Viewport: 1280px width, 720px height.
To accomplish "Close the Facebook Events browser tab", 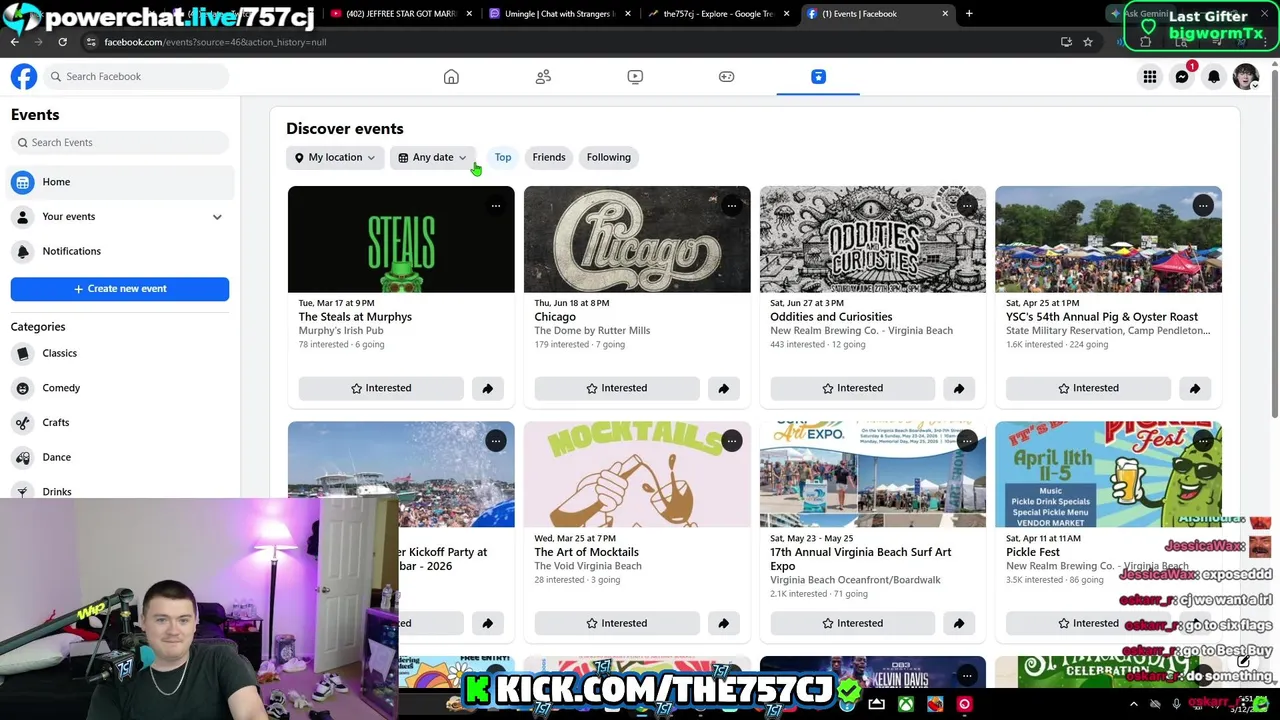I will (x=945, y=14).
